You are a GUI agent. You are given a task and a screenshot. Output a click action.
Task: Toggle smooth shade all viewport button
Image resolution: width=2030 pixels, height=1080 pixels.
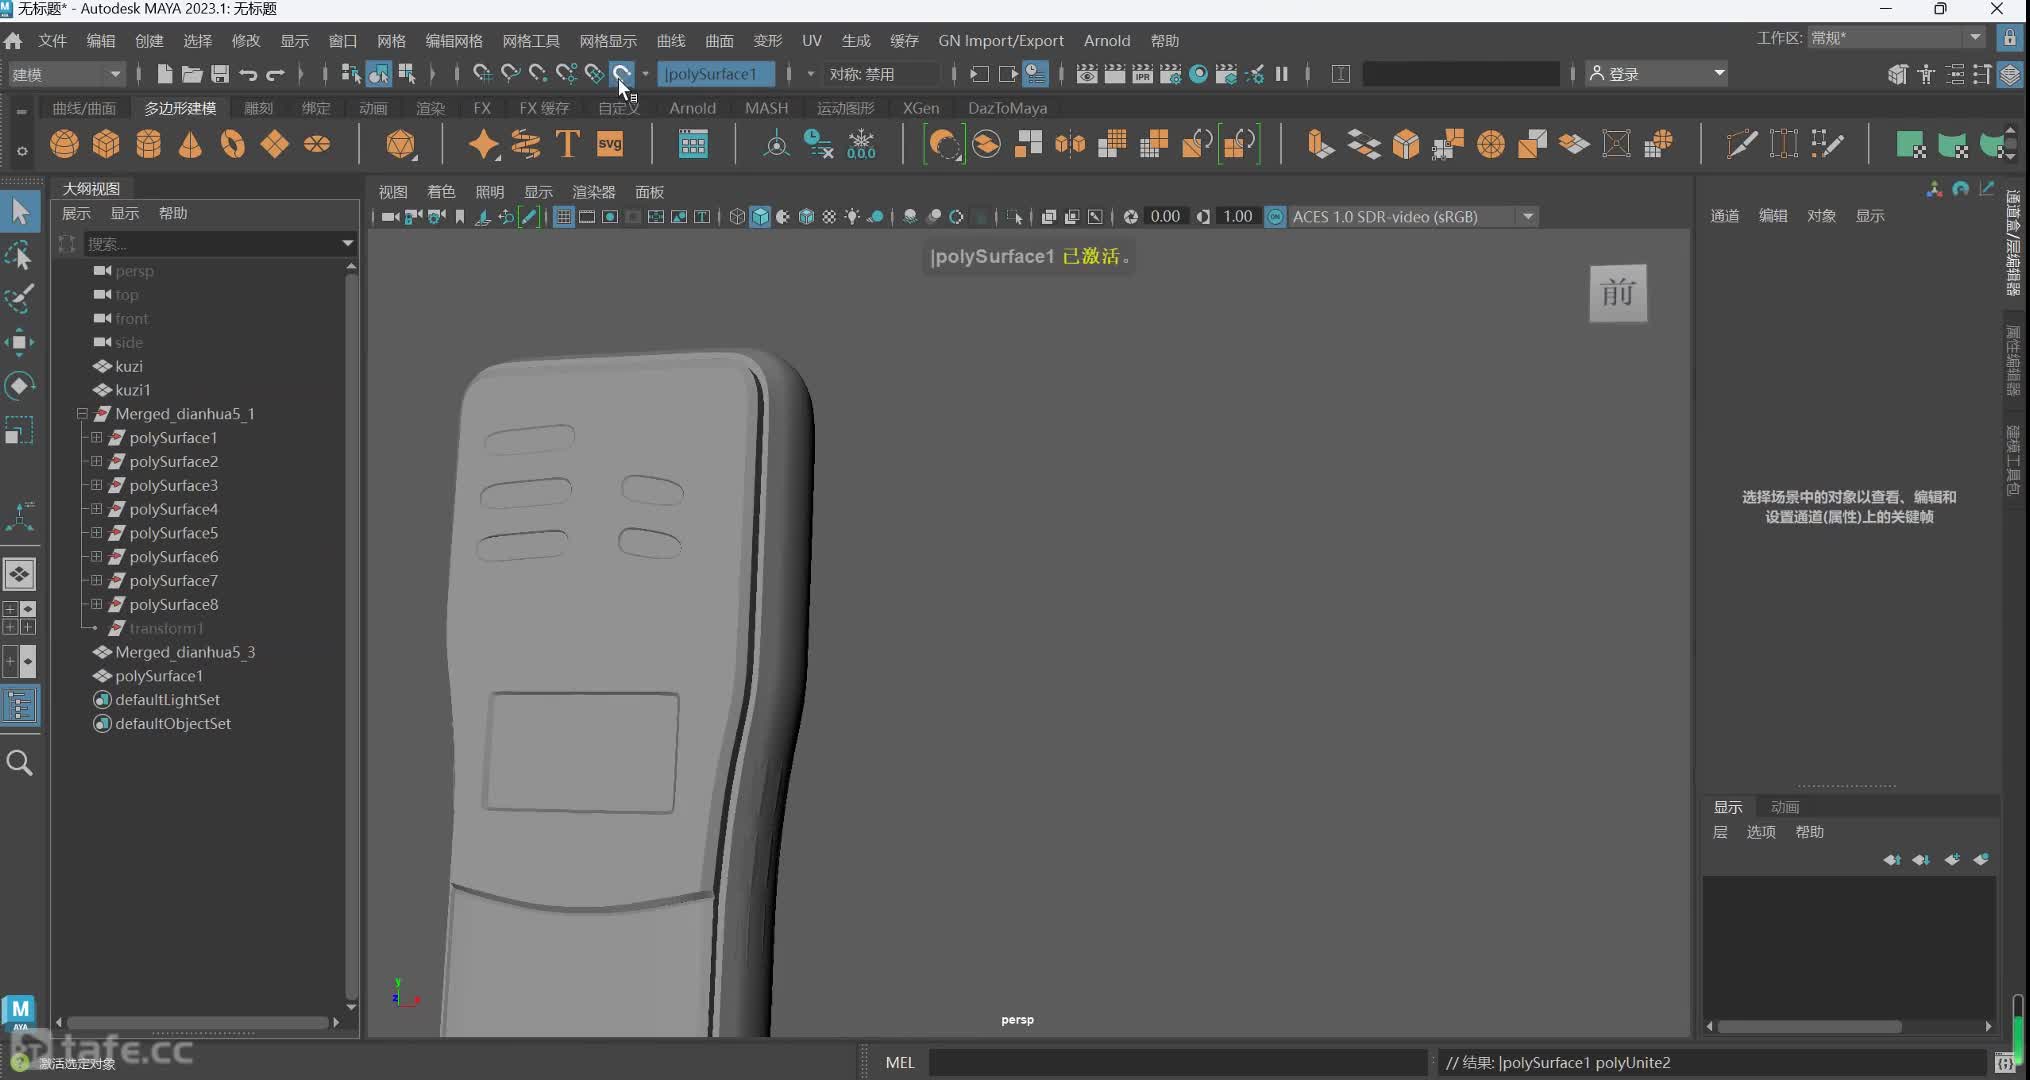pyautogui.click(x=760, y=217)
